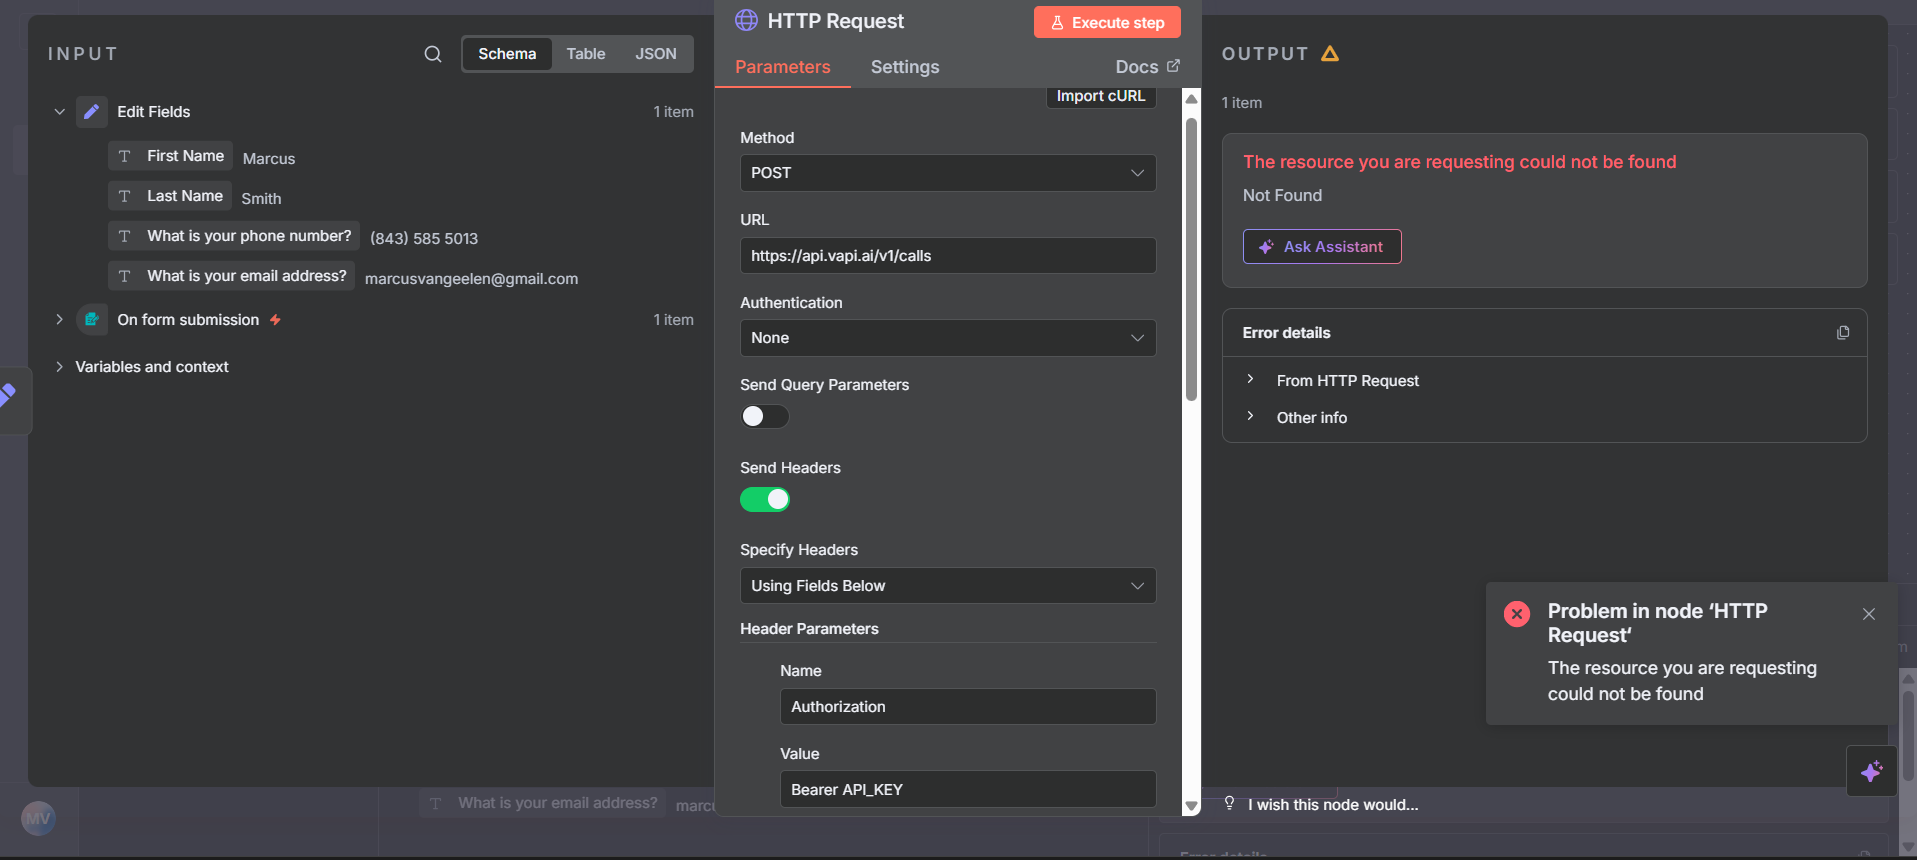Open the Specify Headers dropdown
1917x860 pixels.
[x=948, y=586]
